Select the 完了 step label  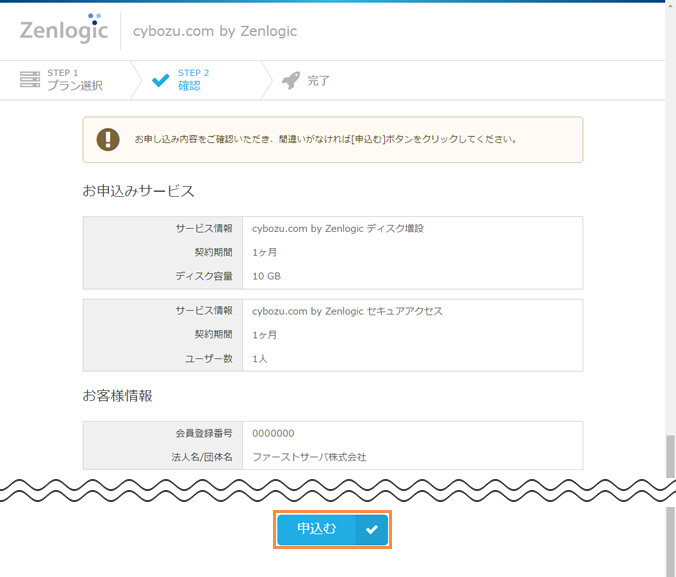318,81
